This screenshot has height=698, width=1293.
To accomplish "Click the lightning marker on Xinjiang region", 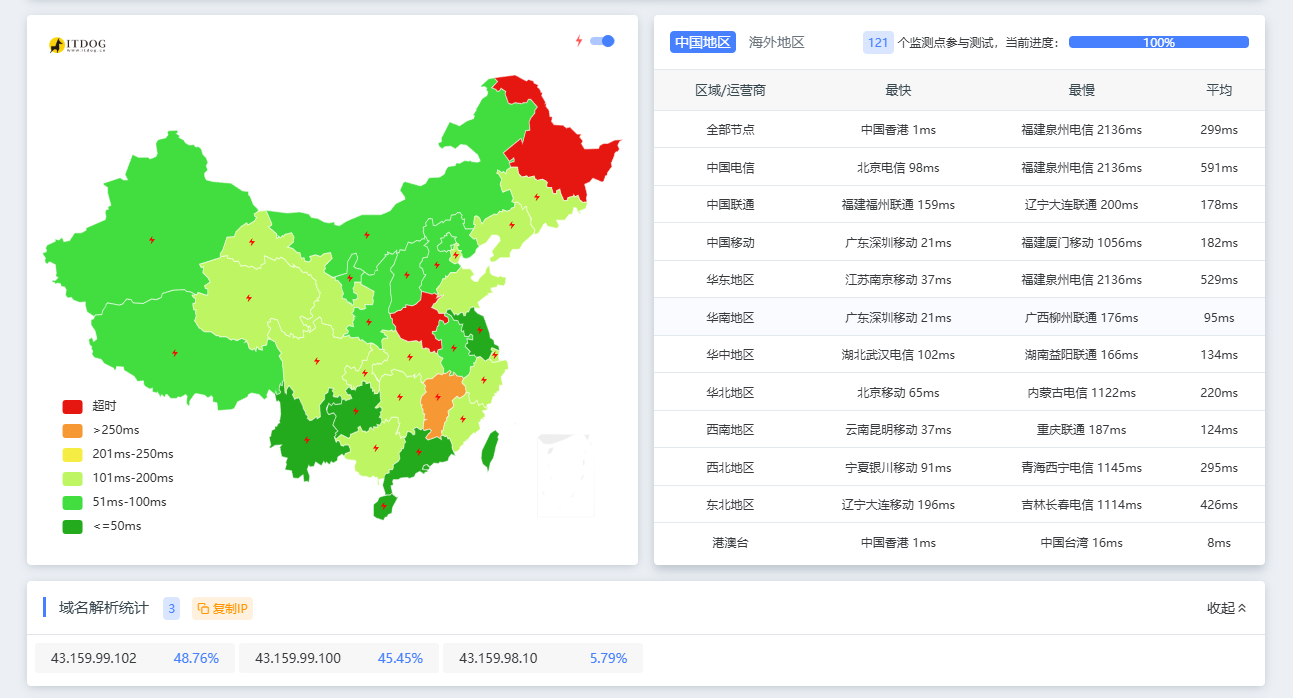I will point(152,240).
